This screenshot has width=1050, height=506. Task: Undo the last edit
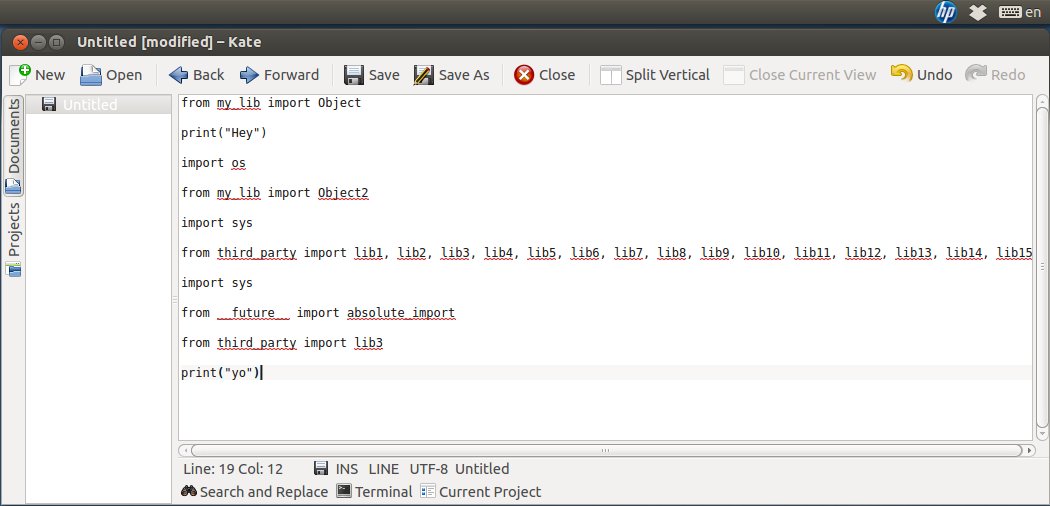(x=921, y=74)
